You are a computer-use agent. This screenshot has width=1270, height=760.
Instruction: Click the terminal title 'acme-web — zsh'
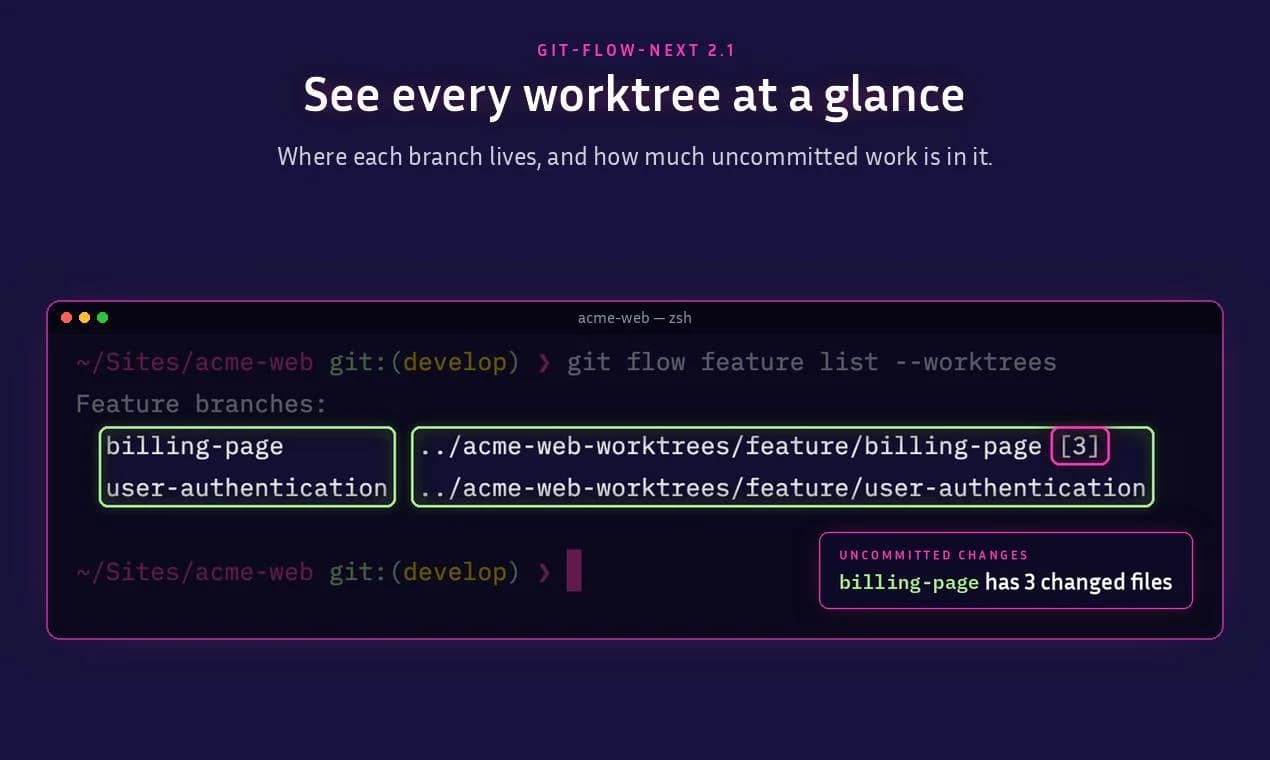635,318
